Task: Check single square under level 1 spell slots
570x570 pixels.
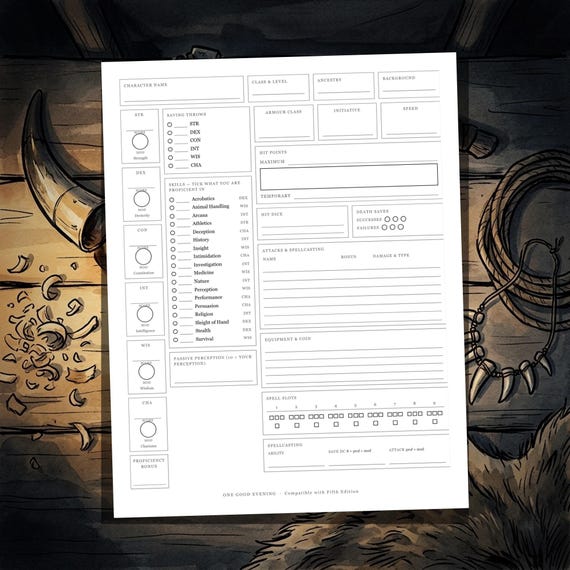Action: pos(277,426)
